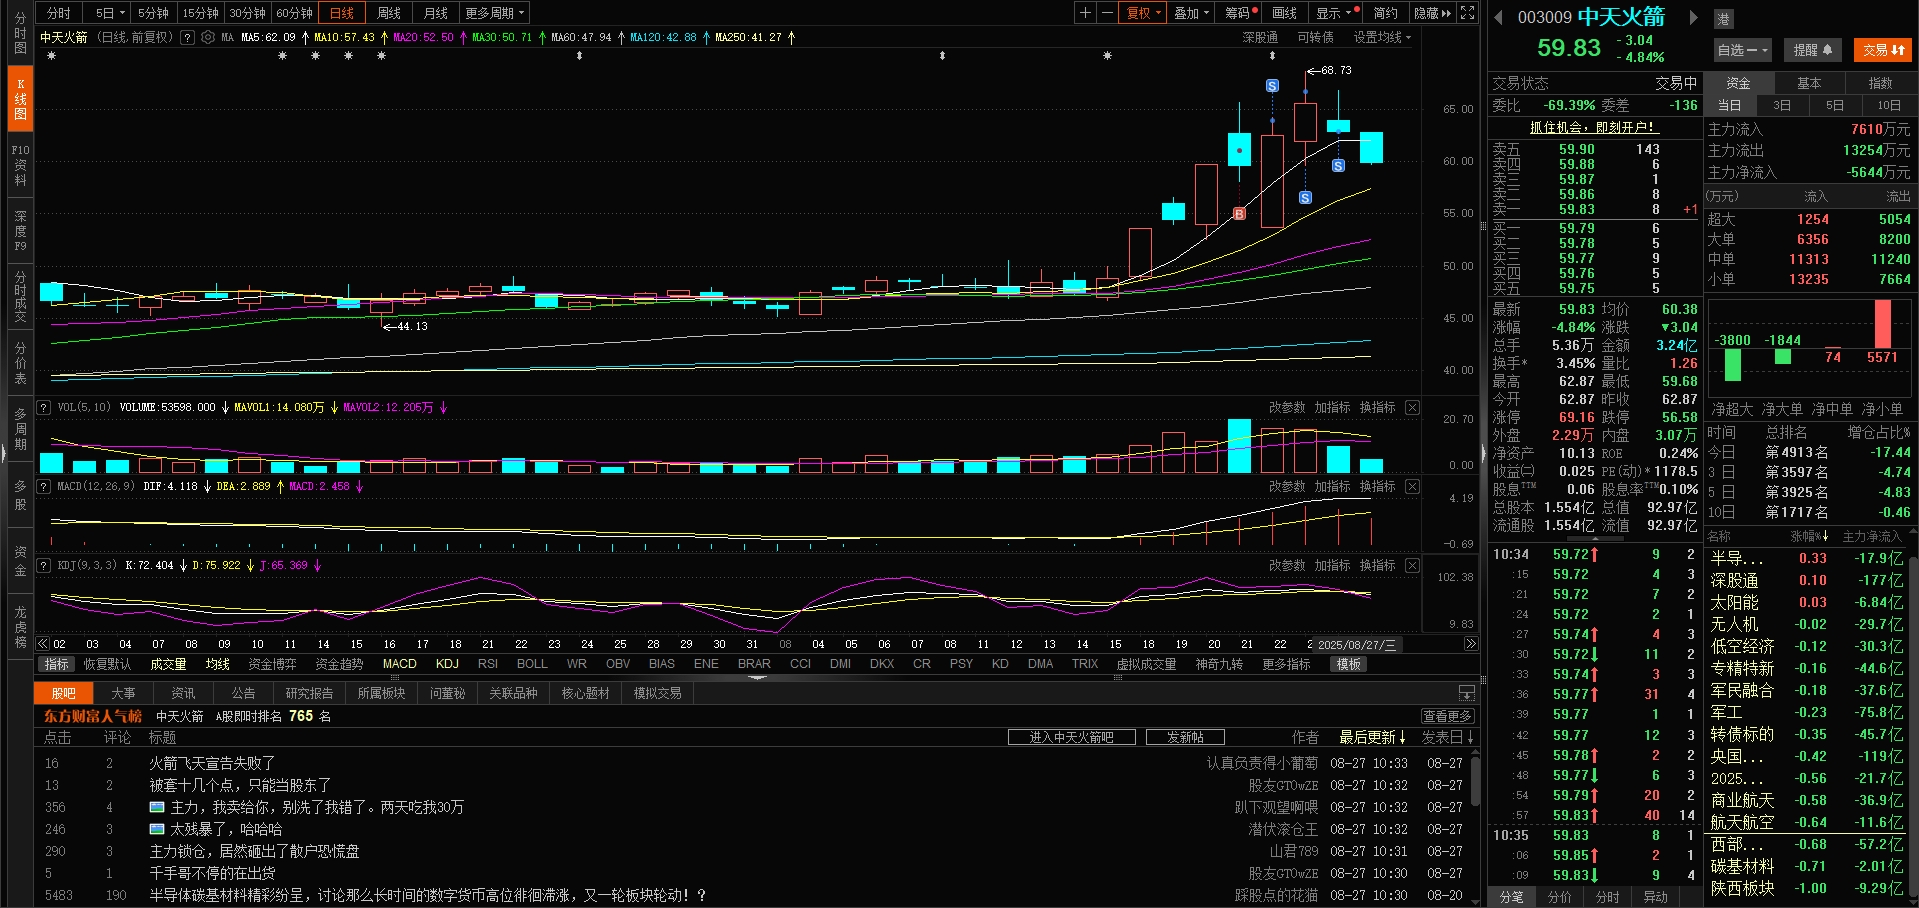
Task: Maximize the stock forum panel icon
Action: [1466, 693]
